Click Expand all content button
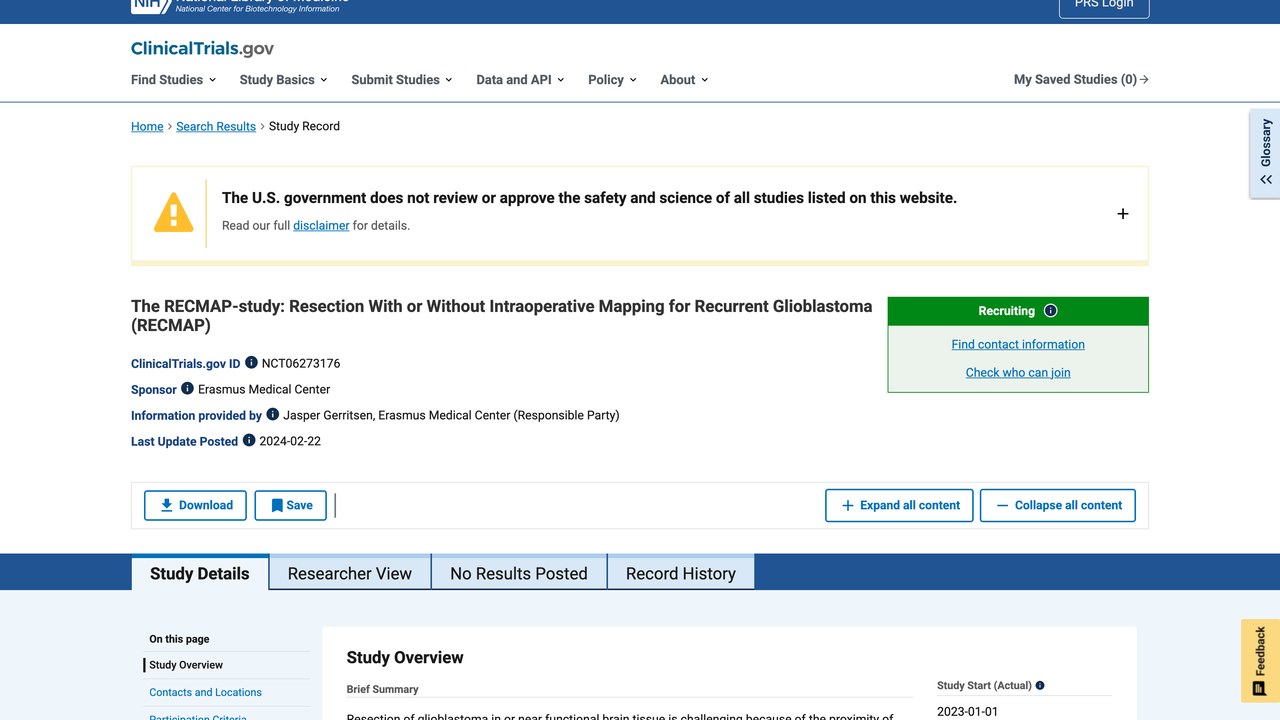Viewport: 1280px width, 720px height. [899, 505]
